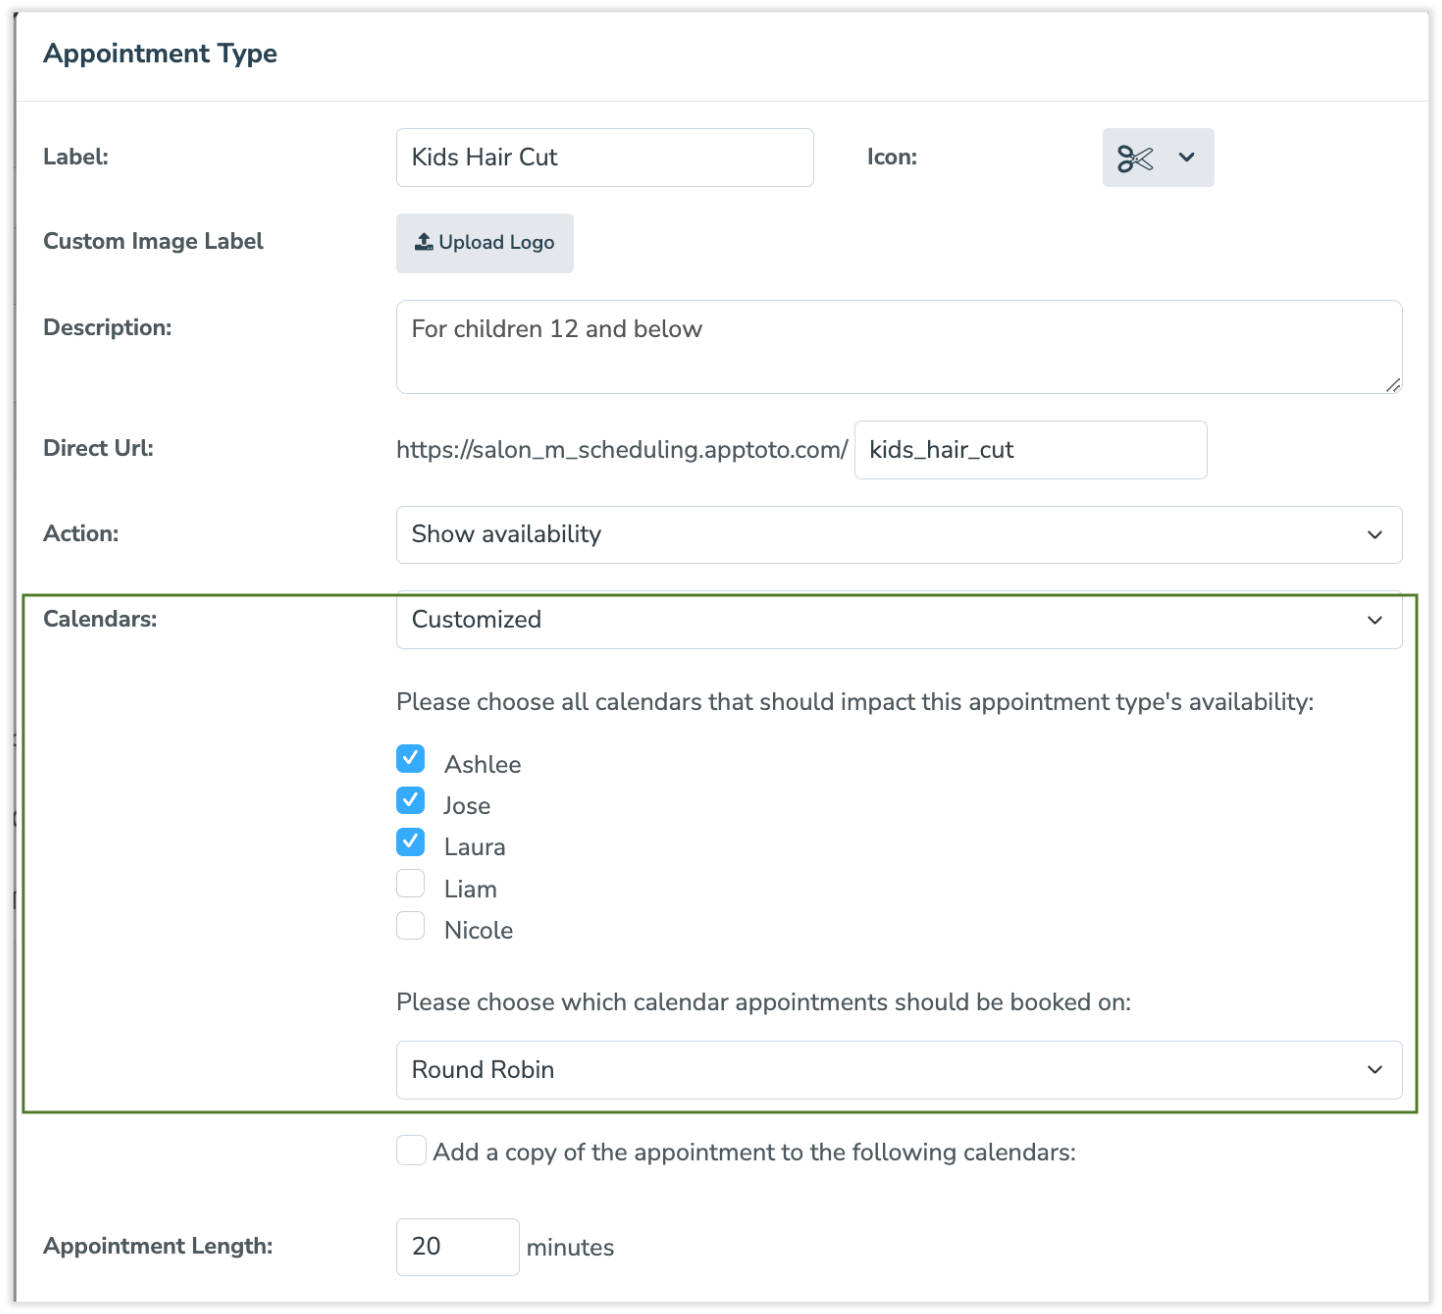The width and height of the screenshot is (1442, 1314).
Task: Edit the 'kids_hair_cut' URL slug
Action: 1030,450
